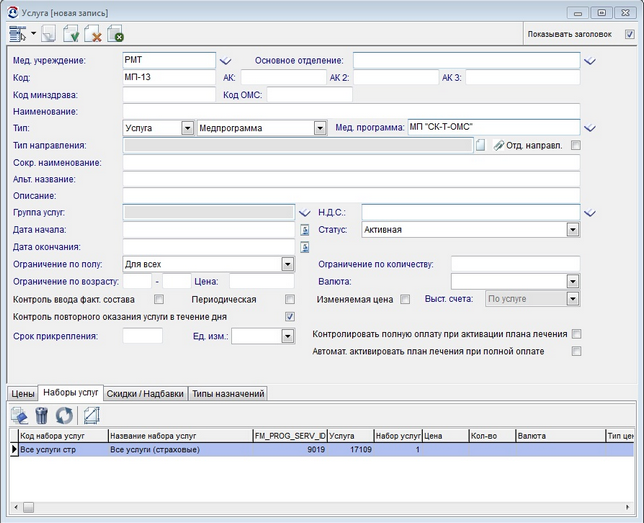644x523 pixels.
Task: Click the grid horizontal scrollbar thumb
Action: click(x=28, y=507)
